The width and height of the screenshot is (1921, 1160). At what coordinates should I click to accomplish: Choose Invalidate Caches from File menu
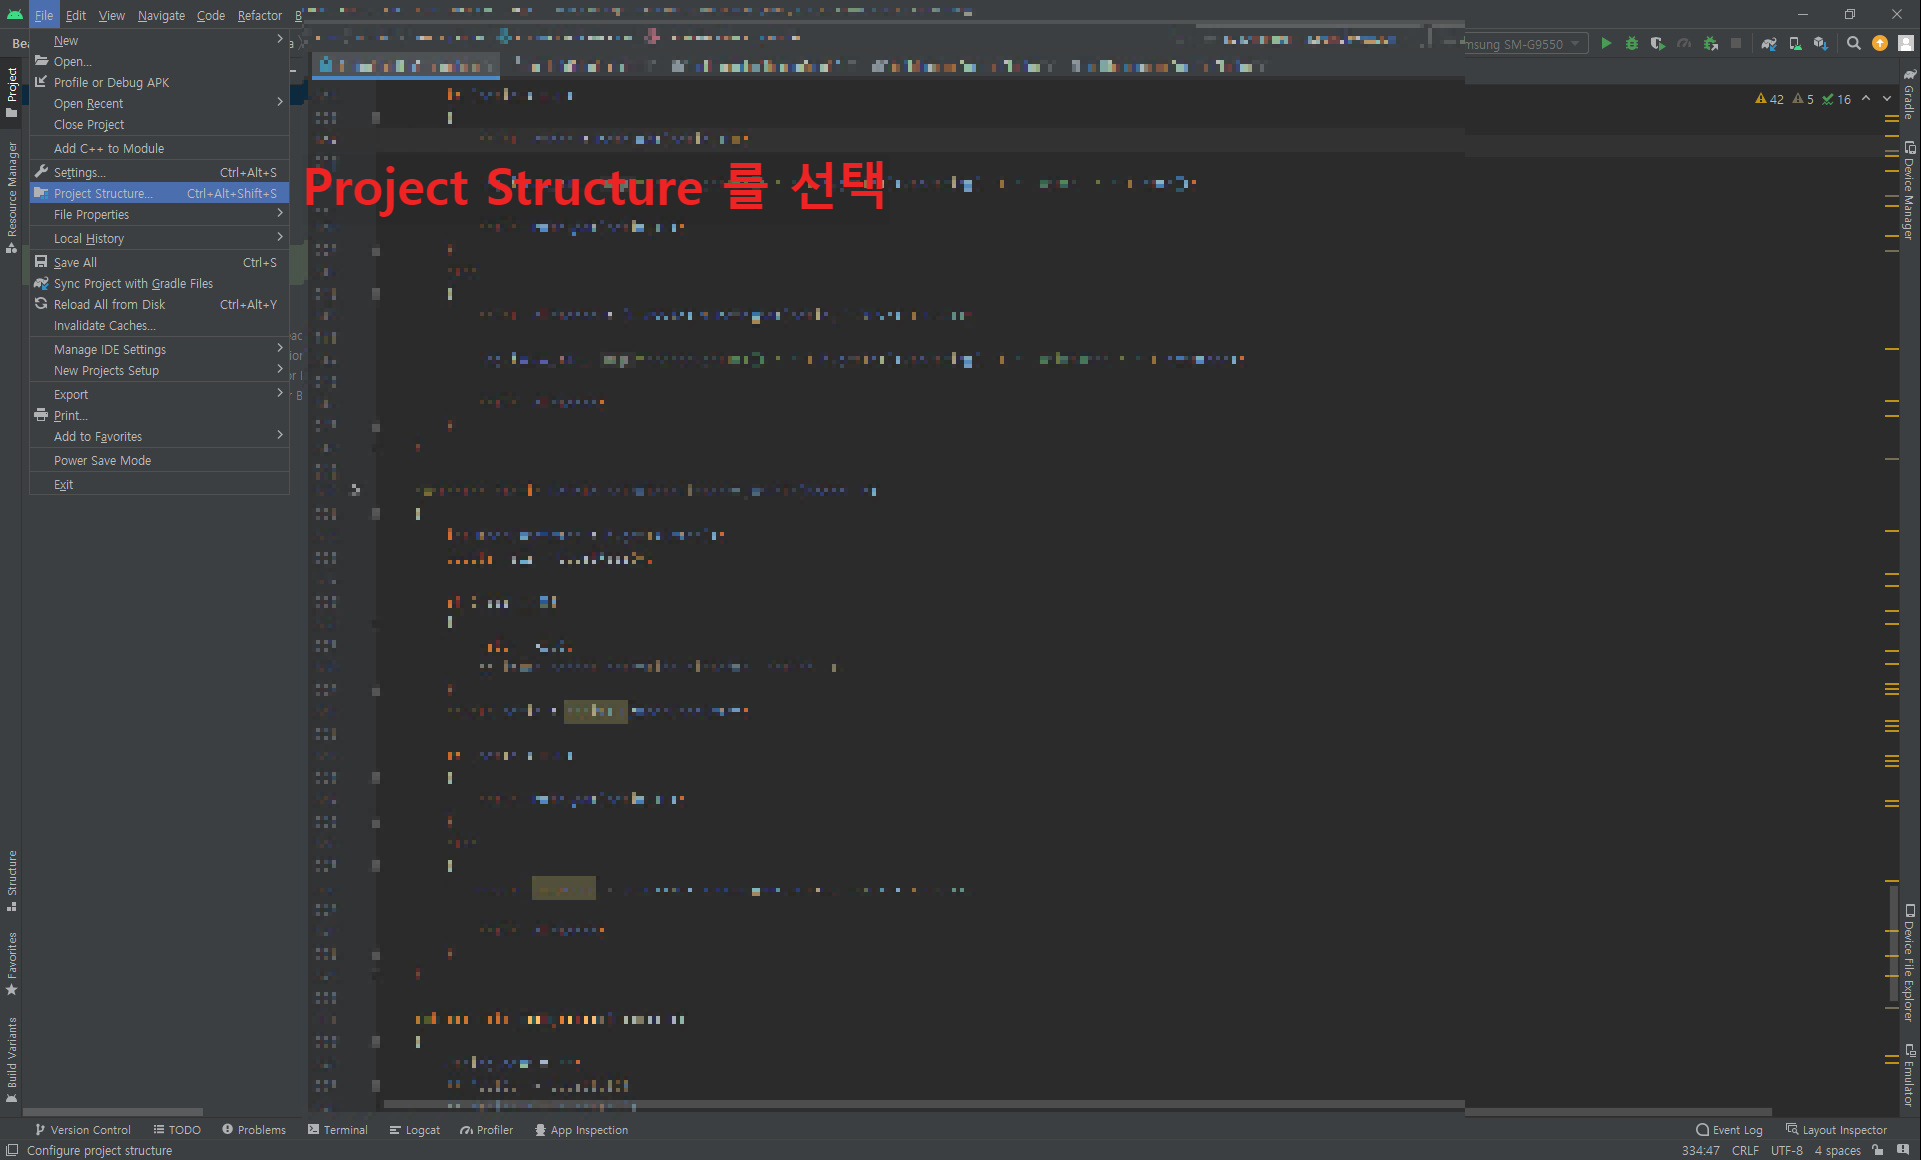pyautogui.click(x=105, y=325)
